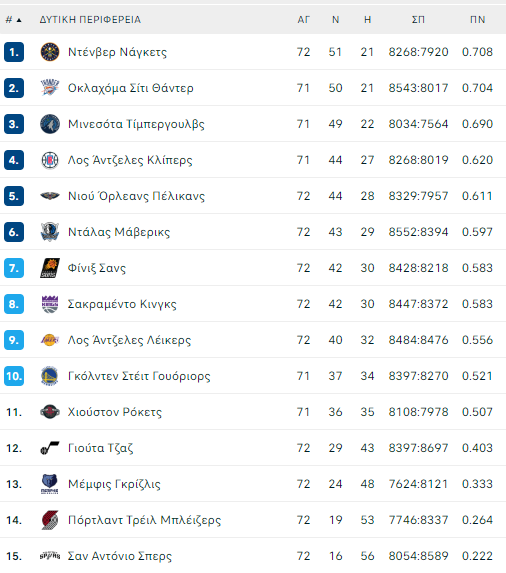Viewport: 506px width, 573px height.
Task: Click the New Orleans Pelicans logo
Action: [x=50, y=196]
